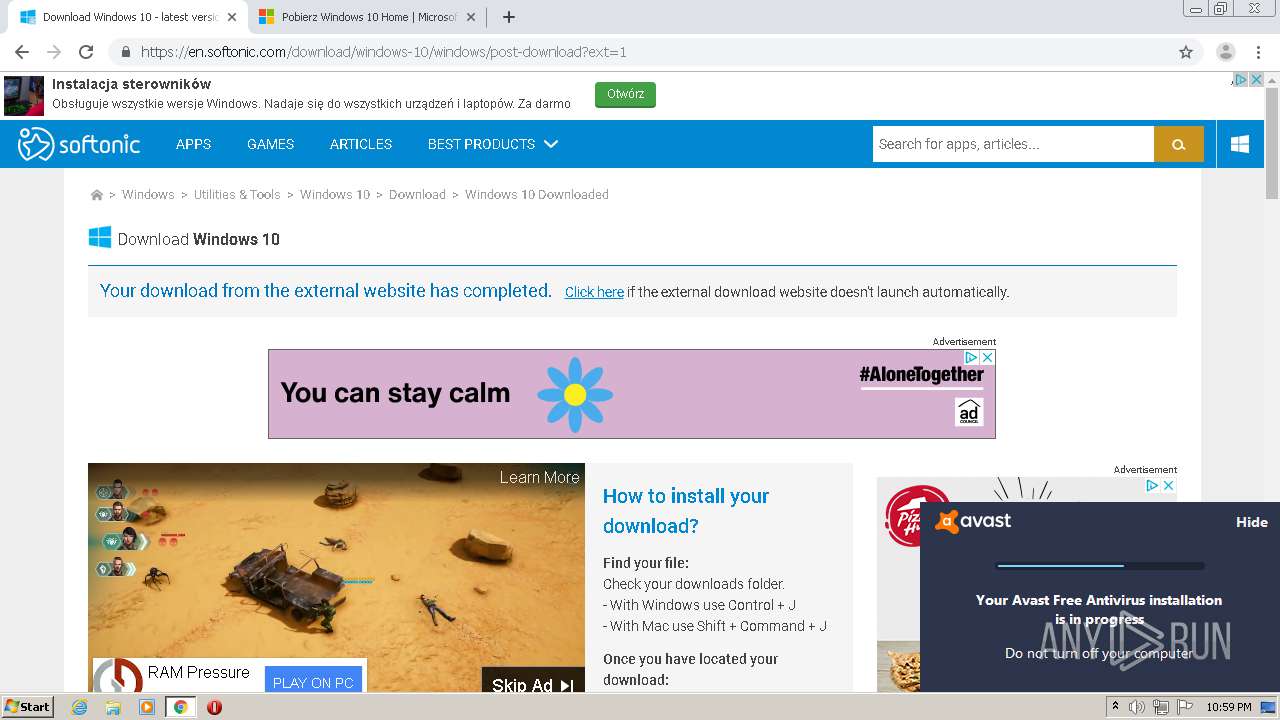The height and width of the screenshot is (720, 1280).
Task: Focus the Search for apps field
Action: click(x=1013, y=144)
